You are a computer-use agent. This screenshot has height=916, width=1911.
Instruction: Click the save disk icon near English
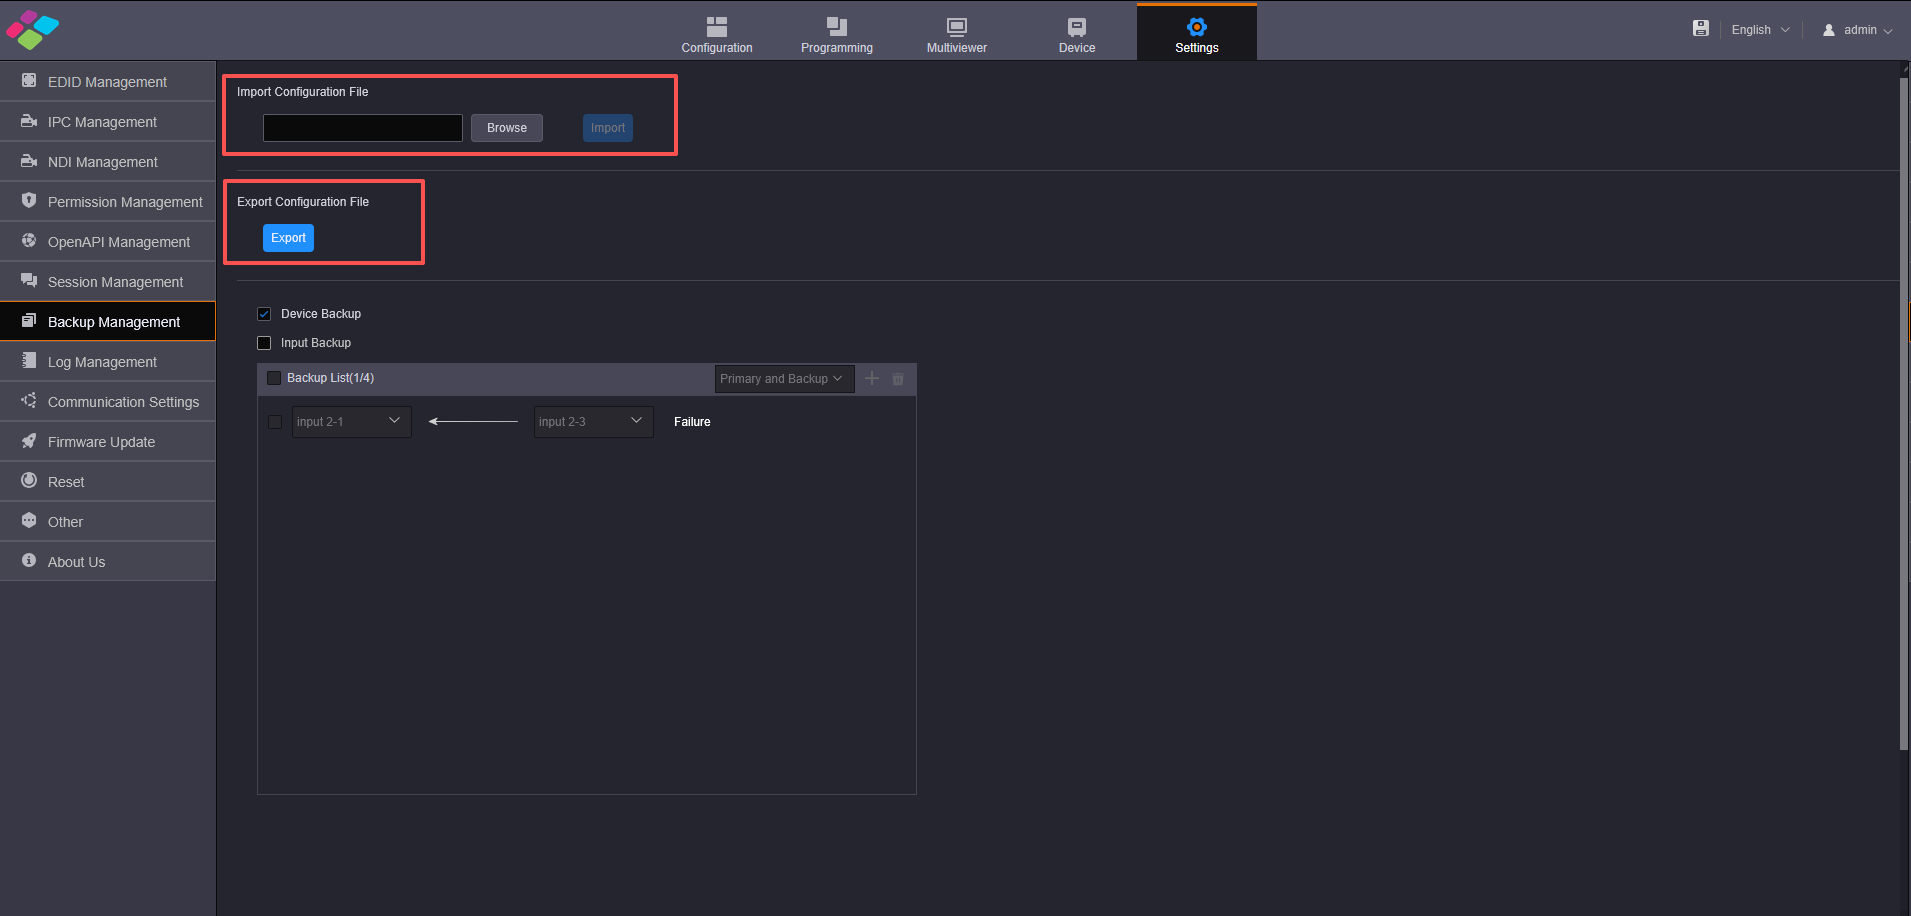[x=1701, y=28]
